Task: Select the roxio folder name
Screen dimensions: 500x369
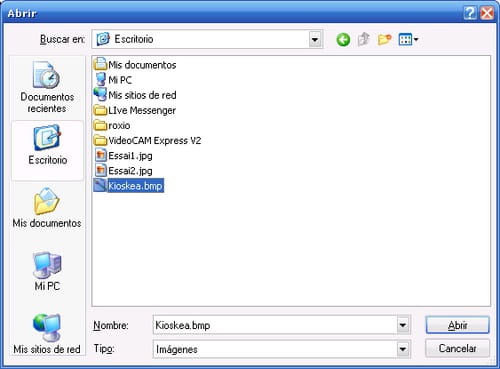Action: (x=119, y=126)
